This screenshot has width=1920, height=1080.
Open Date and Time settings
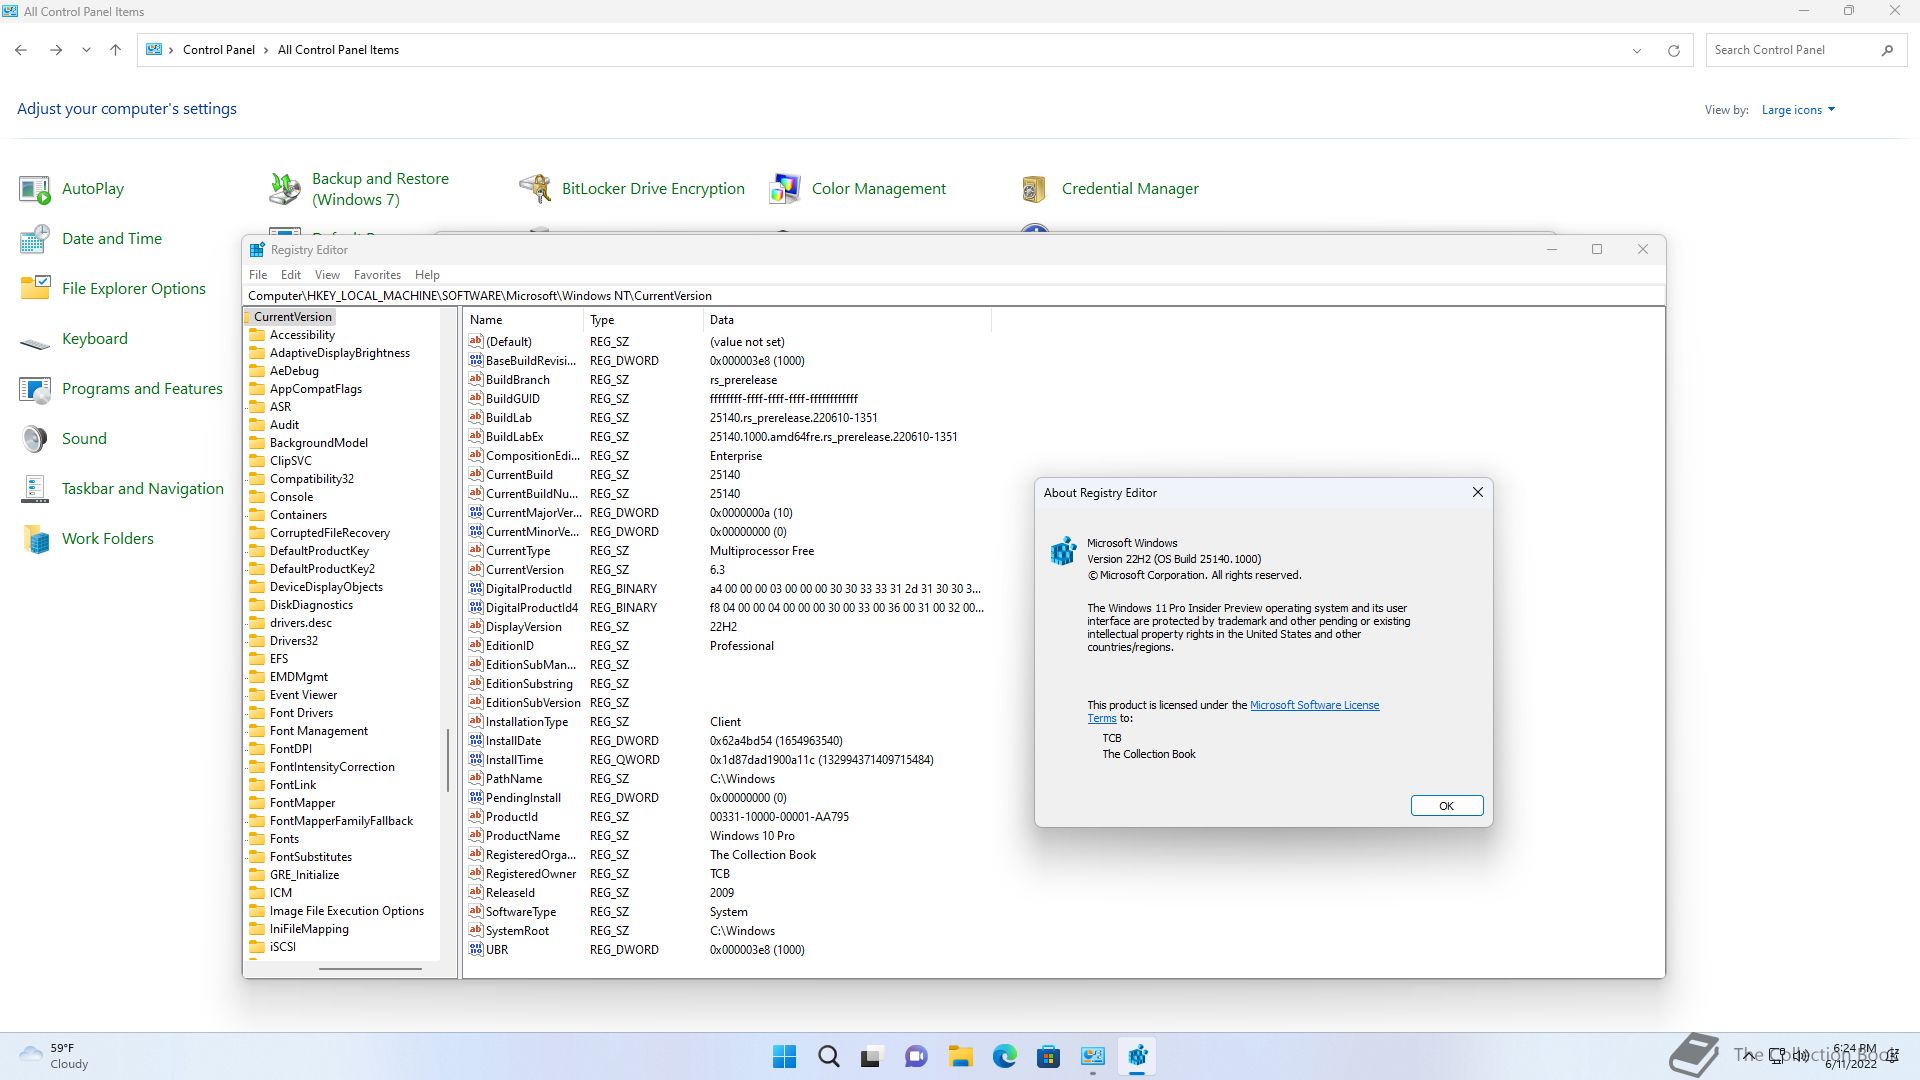click(x=91, y=239)
